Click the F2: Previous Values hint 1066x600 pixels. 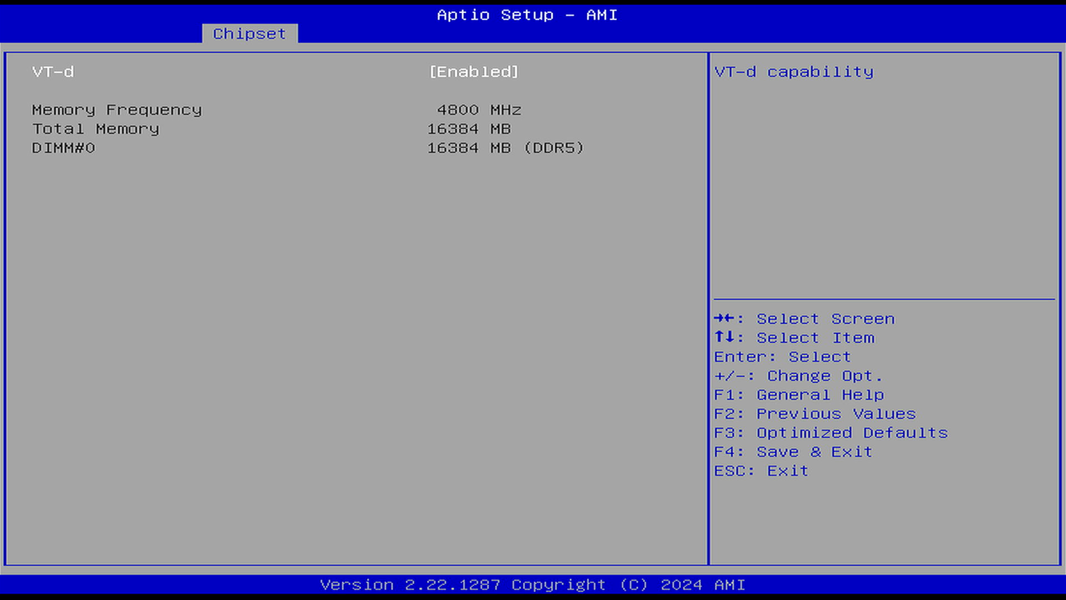(x=815, y=414)
